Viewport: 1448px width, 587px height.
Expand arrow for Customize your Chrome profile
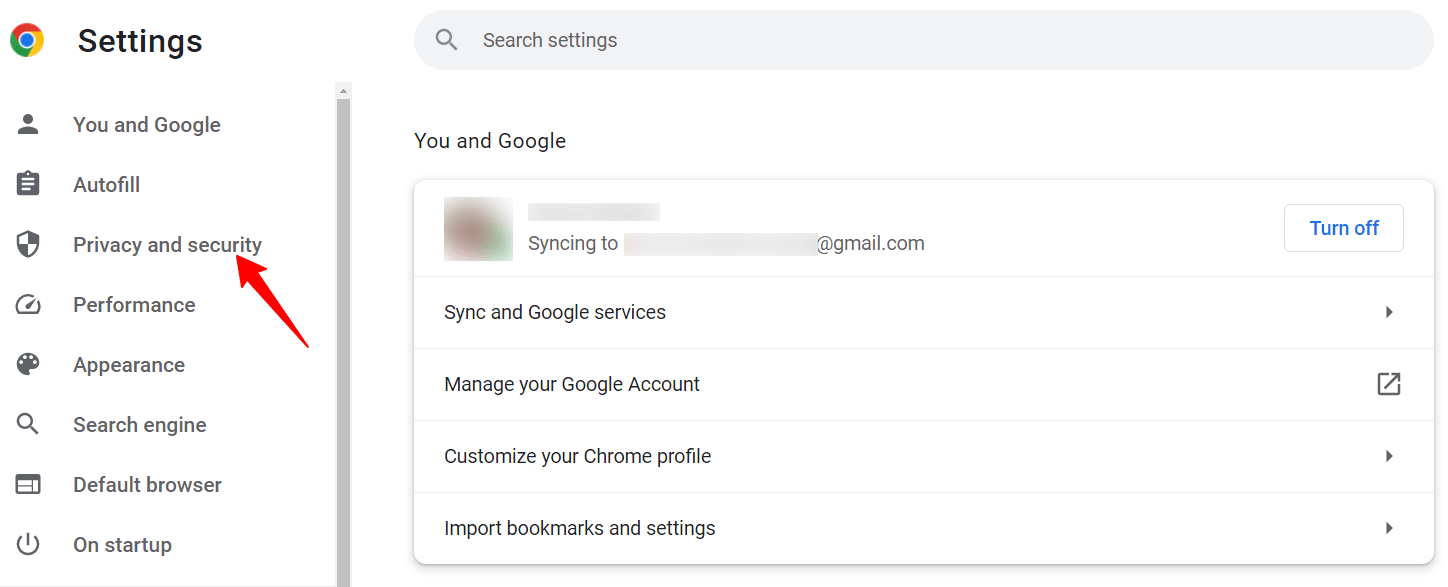tap(1389, 456)
